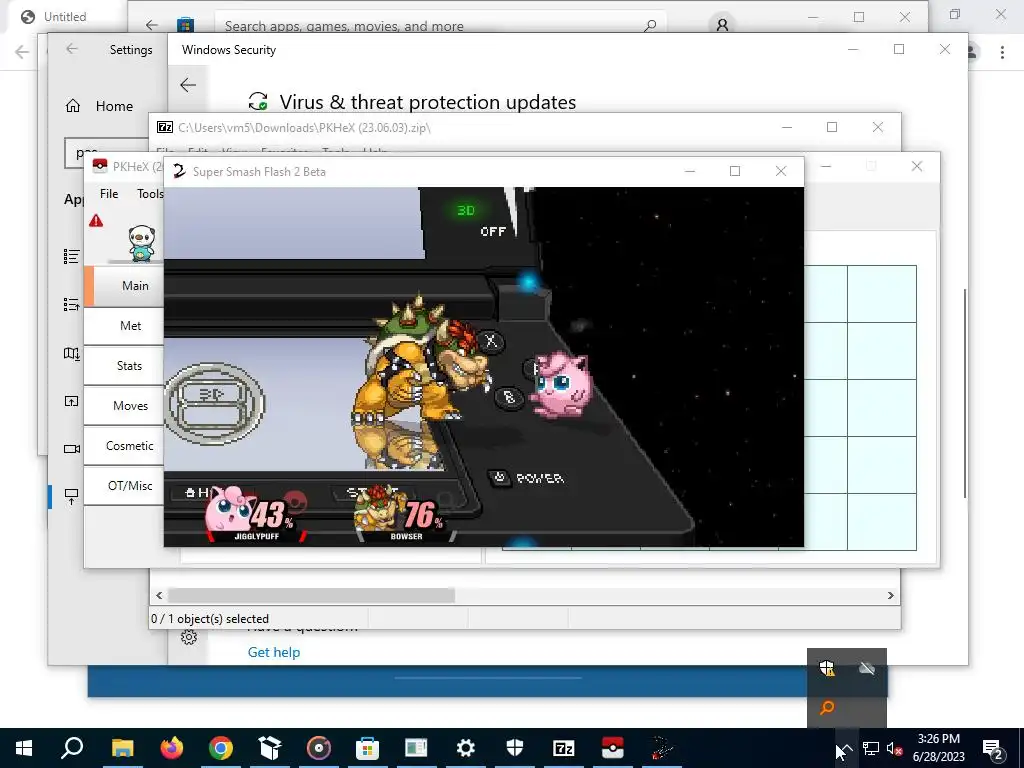Open the File menu in PKHeX
The image size is (1024, 768).
(x=109, y=194)
